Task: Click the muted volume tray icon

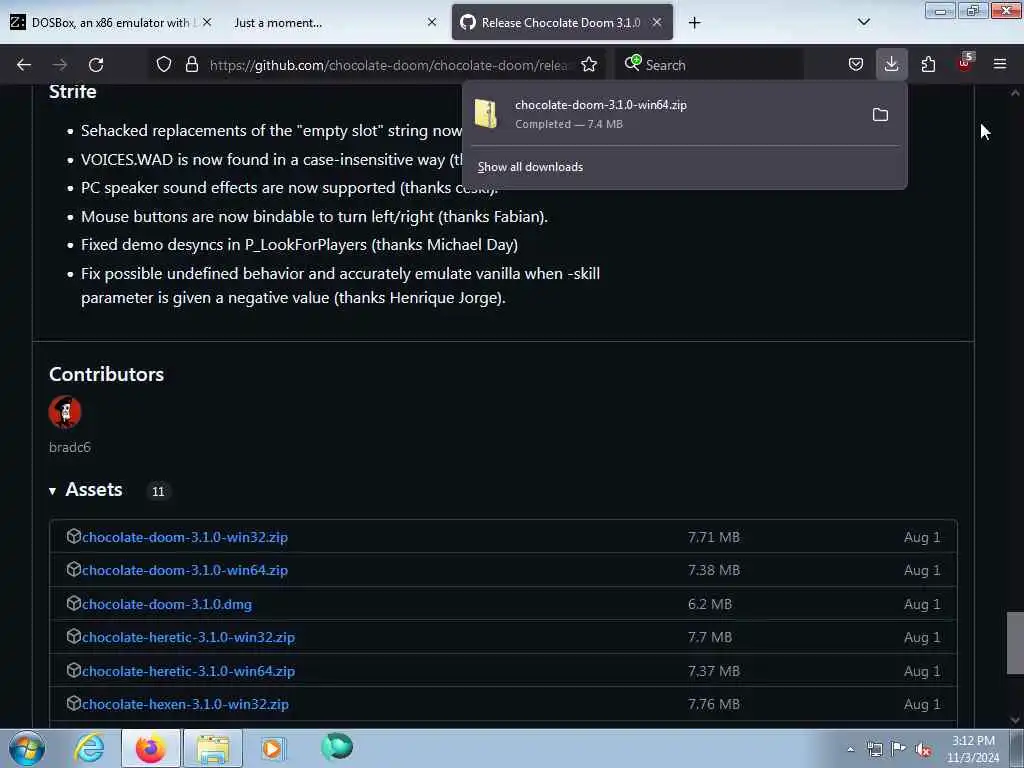Action: pyautogui.click(x=923, y=750)
